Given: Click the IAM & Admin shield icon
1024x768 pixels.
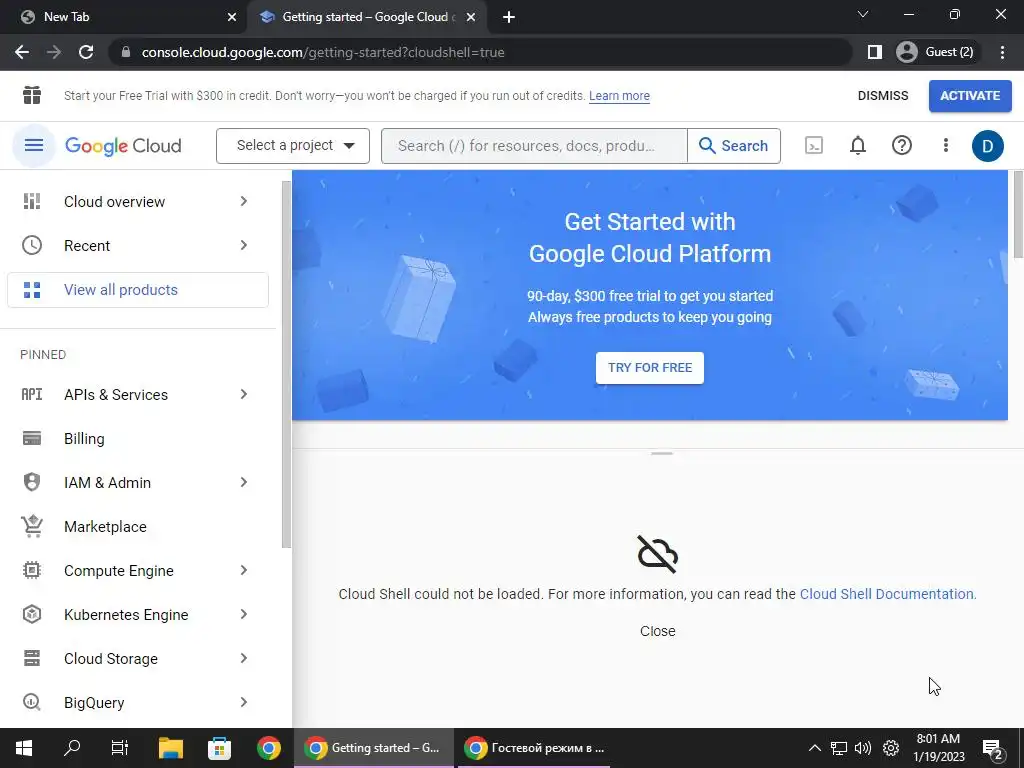Looking at the screenshot, I should tap(32, 482).
